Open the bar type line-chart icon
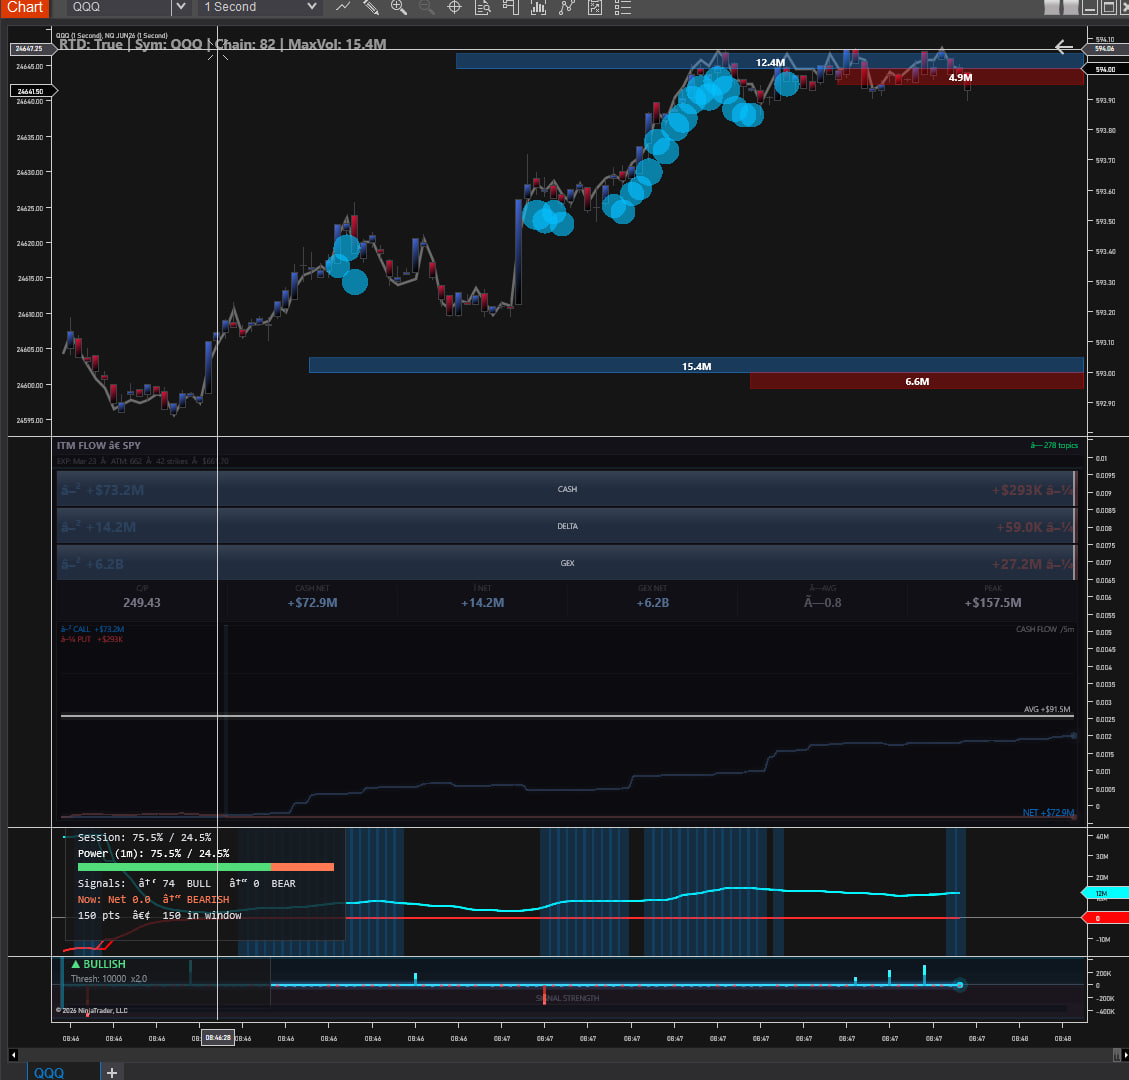The width and height of the screenshot is (1129, 1080). [343, 7]
